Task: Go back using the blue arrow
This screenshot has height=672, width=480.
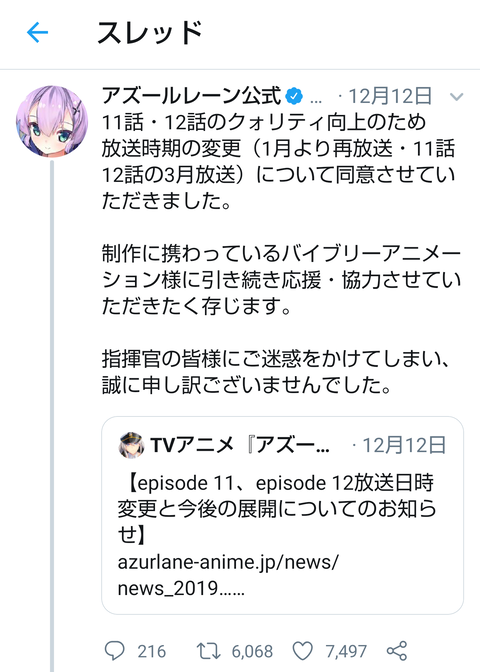Action: (37, 33)
